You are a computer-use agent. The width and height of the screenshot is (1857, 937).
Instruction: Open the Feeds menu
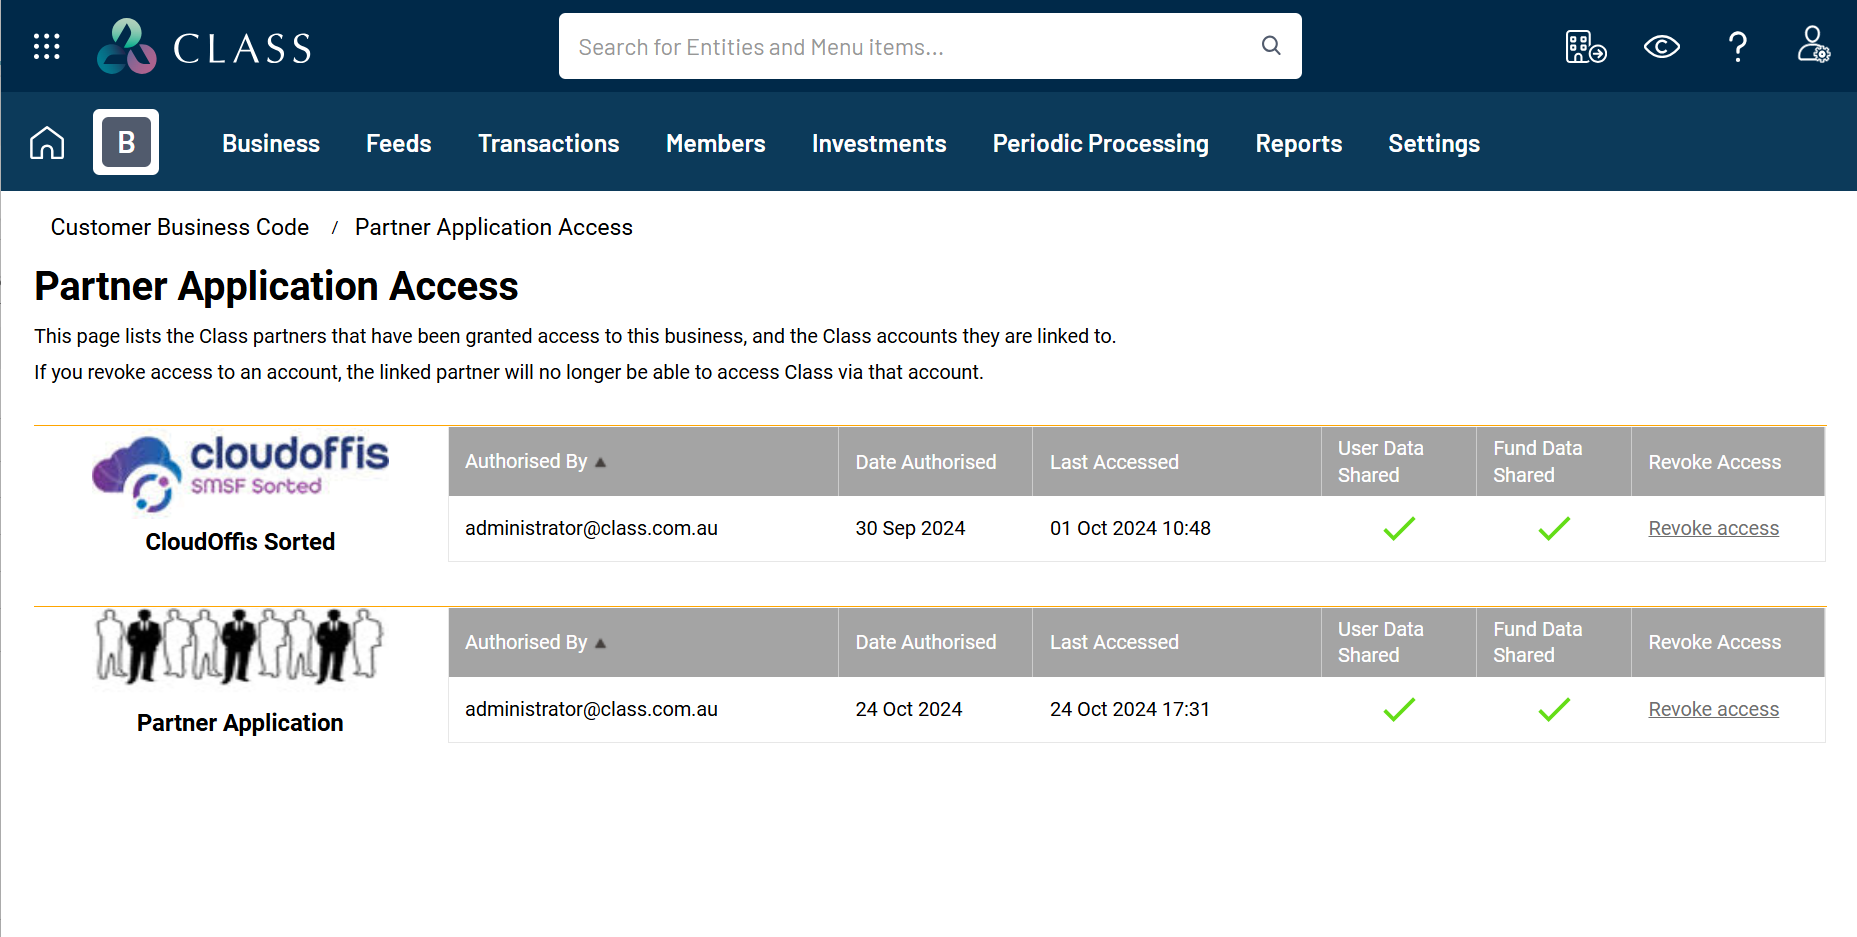click(399, 144)
